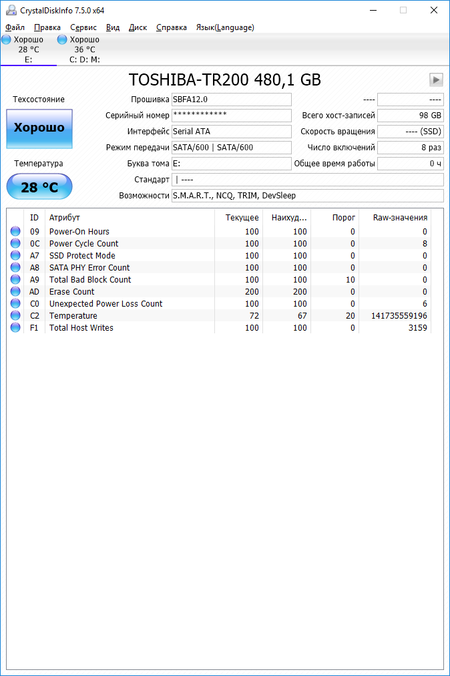
Task: Open the Вид menu
Action: 113,28
